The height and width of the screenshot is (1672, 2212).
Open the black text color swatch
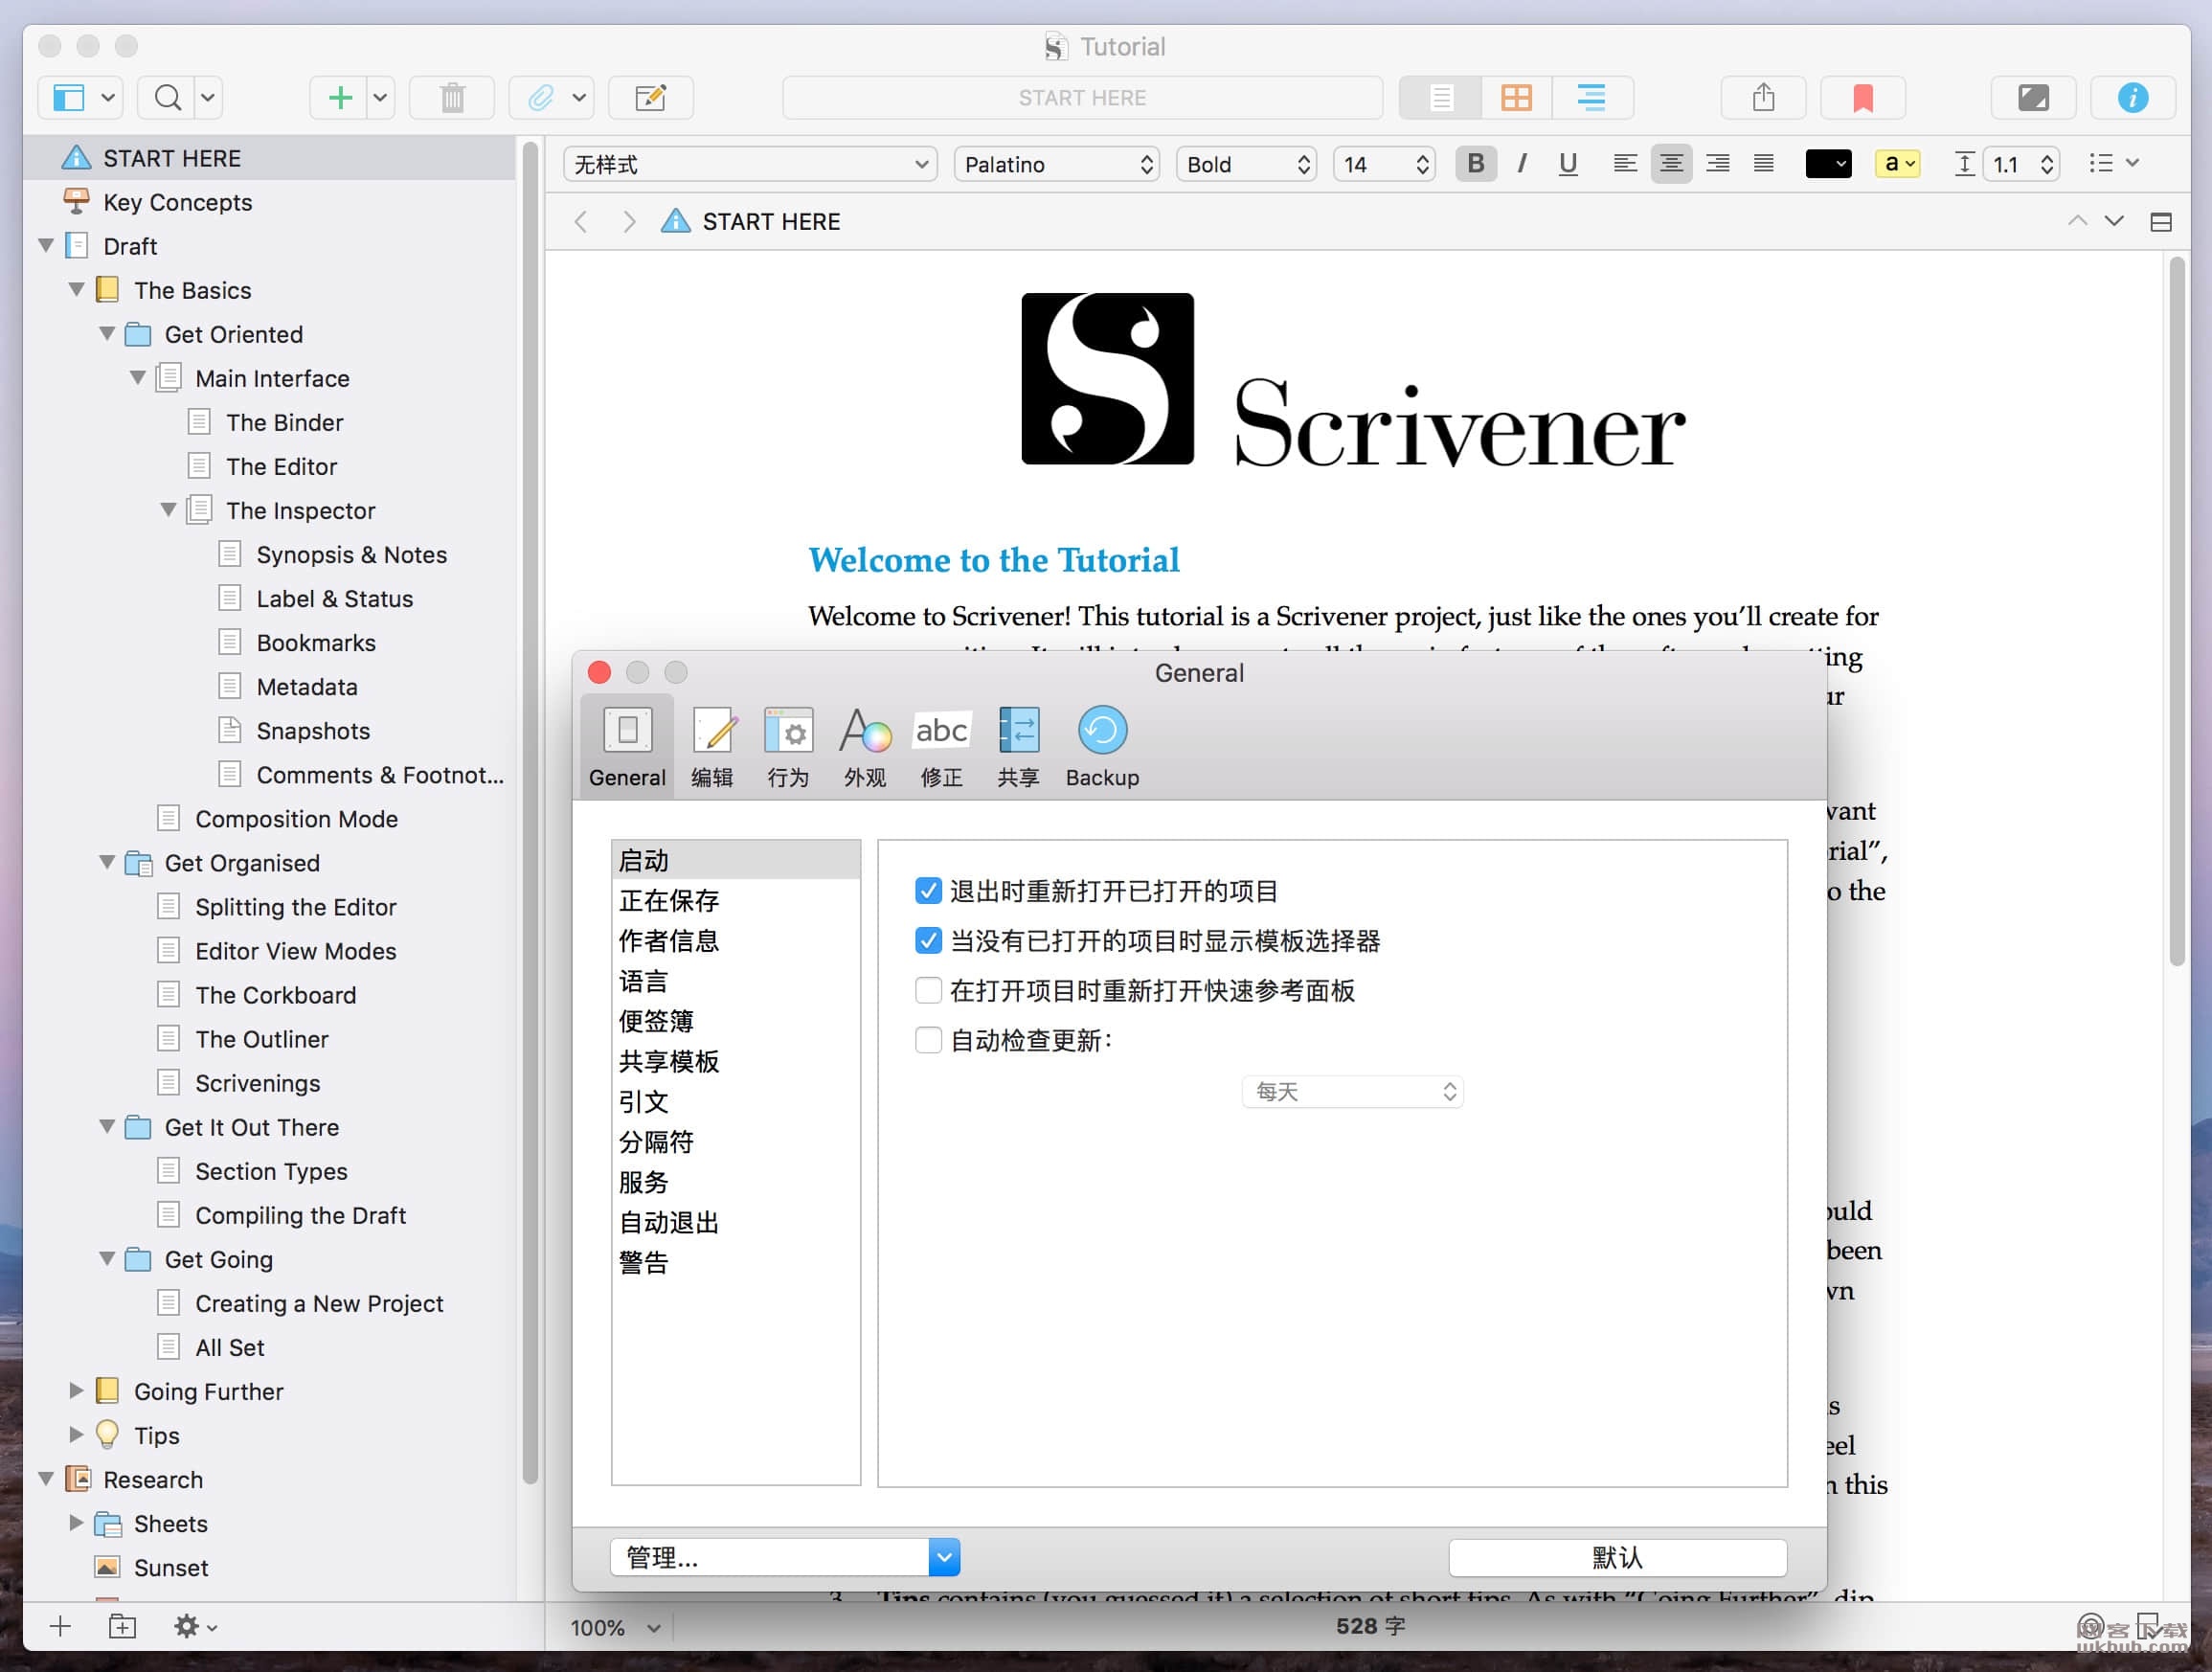click(x=1829, y=163)
